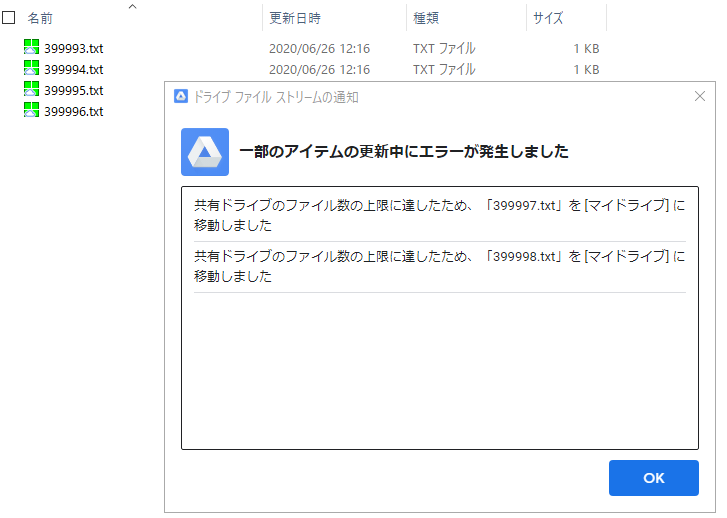Confirm the error dialog with OK

point(654,478)
